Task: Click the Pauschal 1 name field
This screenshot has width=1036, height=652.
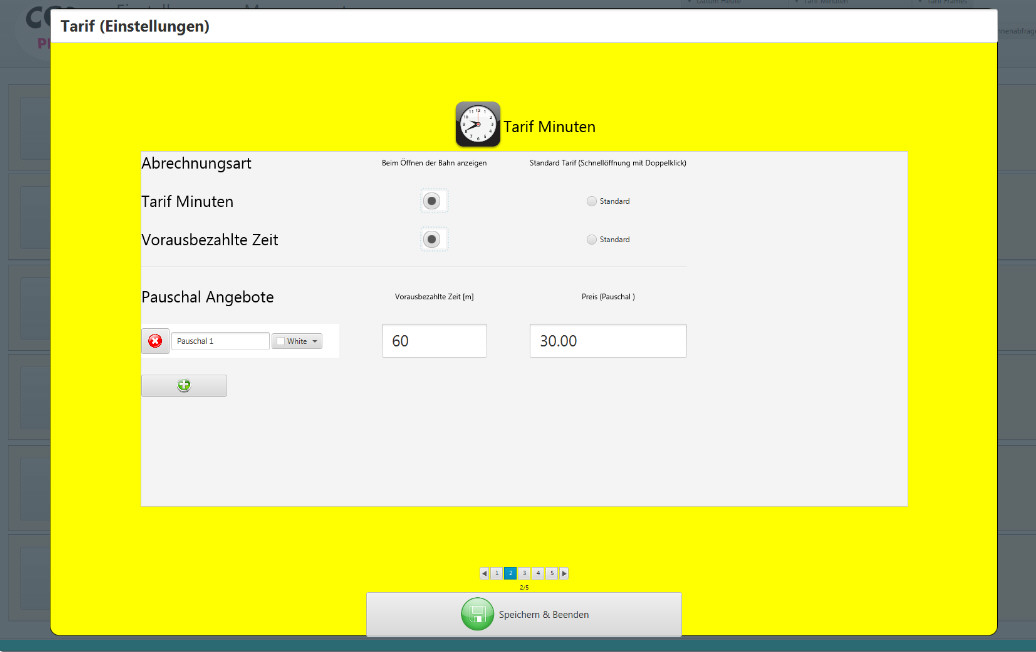Action: (x=220, y=342)
